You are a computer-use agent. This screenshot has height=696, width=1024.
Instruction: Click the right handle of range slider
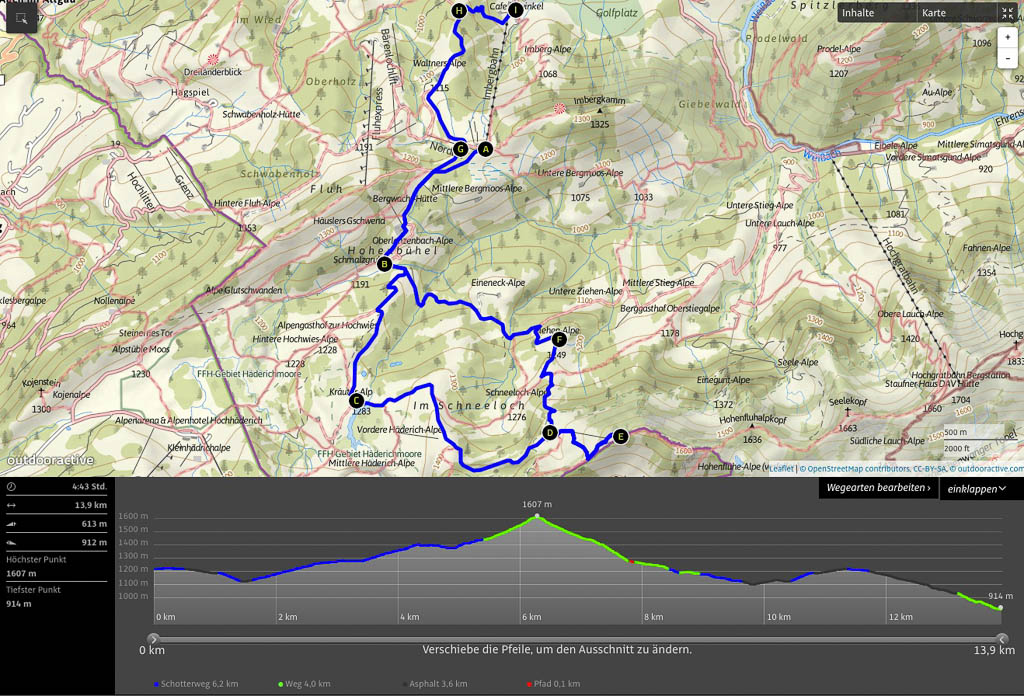tap(1002, 638)
